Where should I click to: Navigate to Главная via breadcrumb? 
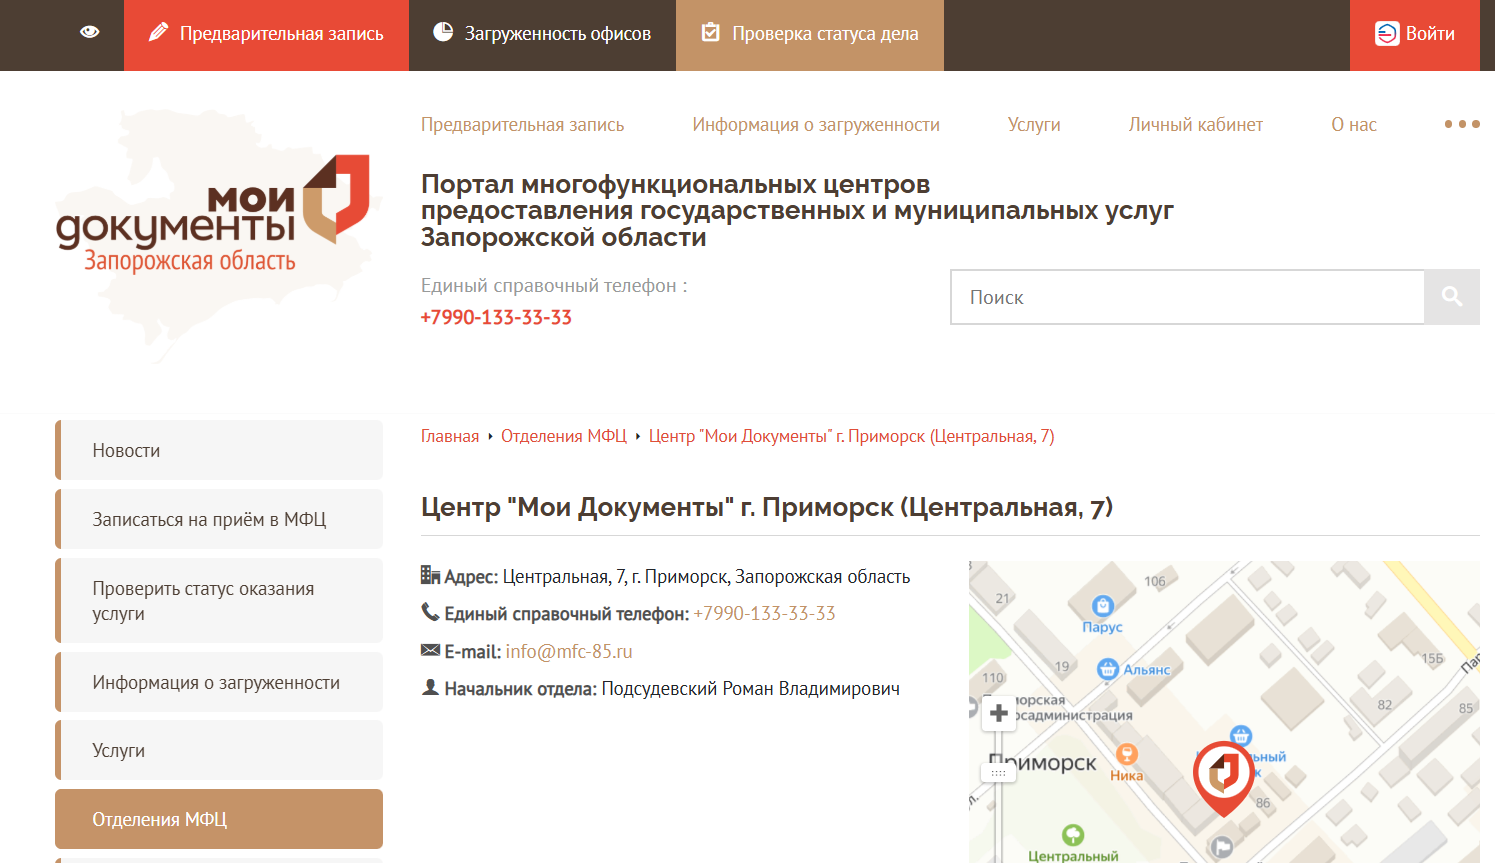pos(449,436)
